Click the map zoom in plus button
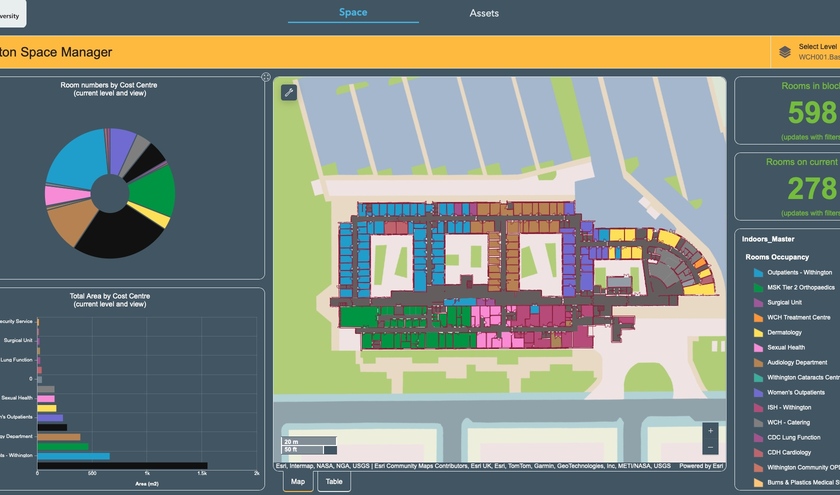The image size is (840, 495). pos(710,431)
